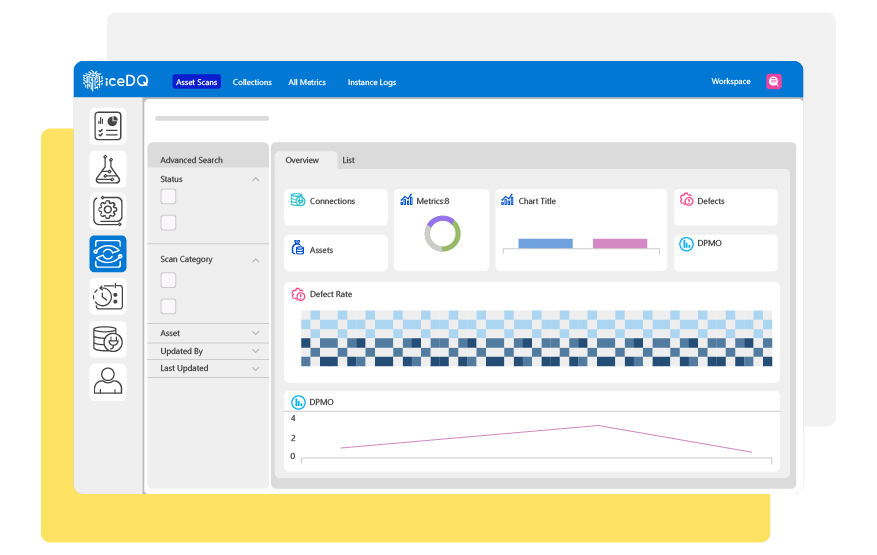Tick the second Status checkbox
This screenshot has width=877, height=555.
[168, 223]
